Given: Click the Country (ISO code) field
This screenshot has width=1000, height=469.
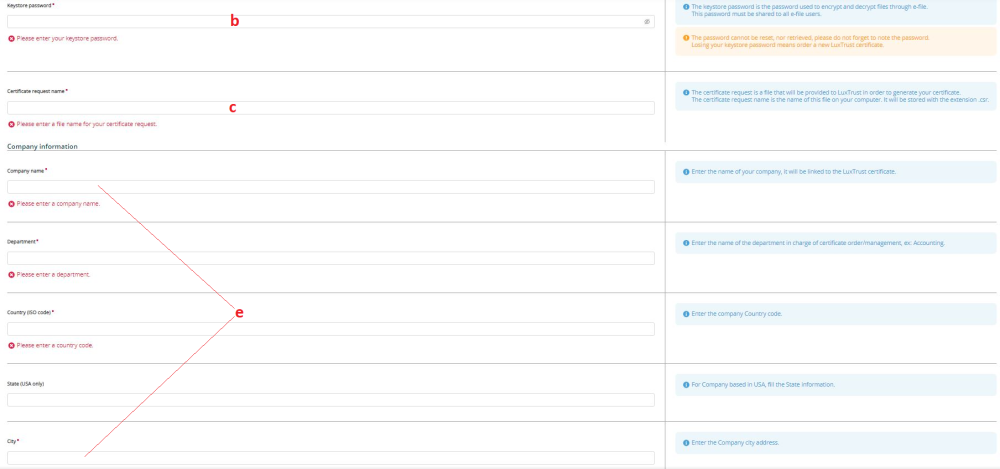Looking at the screenshot, I should tap(330, 329).
